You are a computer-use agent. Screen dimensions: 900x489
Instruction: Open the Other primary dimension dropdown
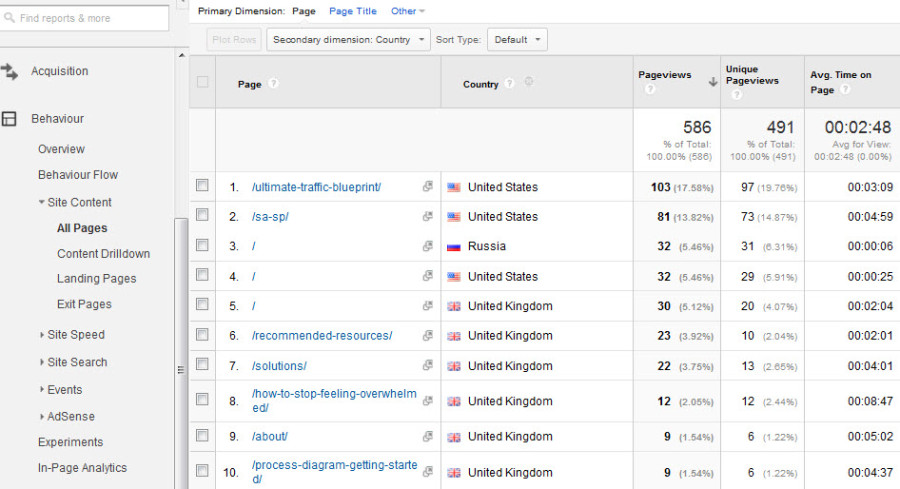click(408, 11)
